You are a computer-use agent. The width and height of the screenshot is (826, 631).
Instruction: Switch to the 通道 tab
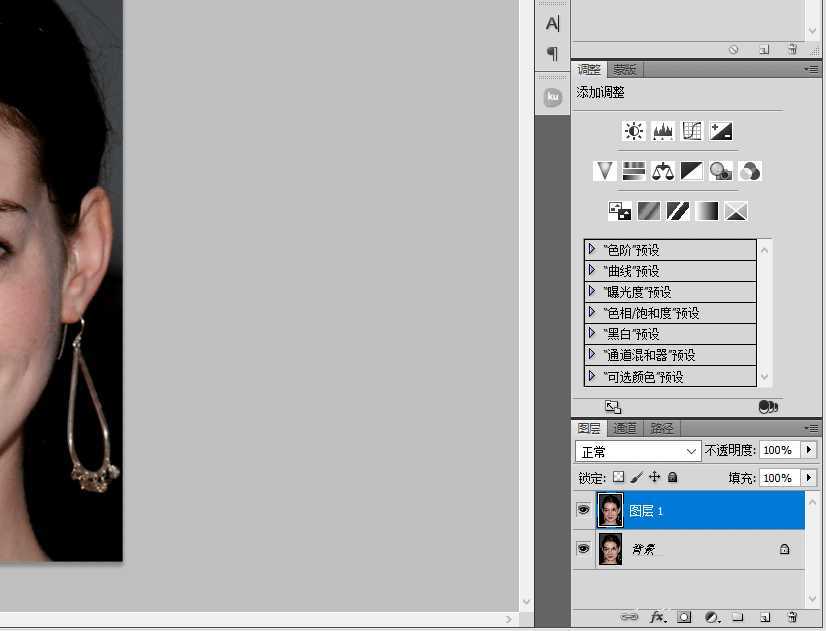[624, 428]
